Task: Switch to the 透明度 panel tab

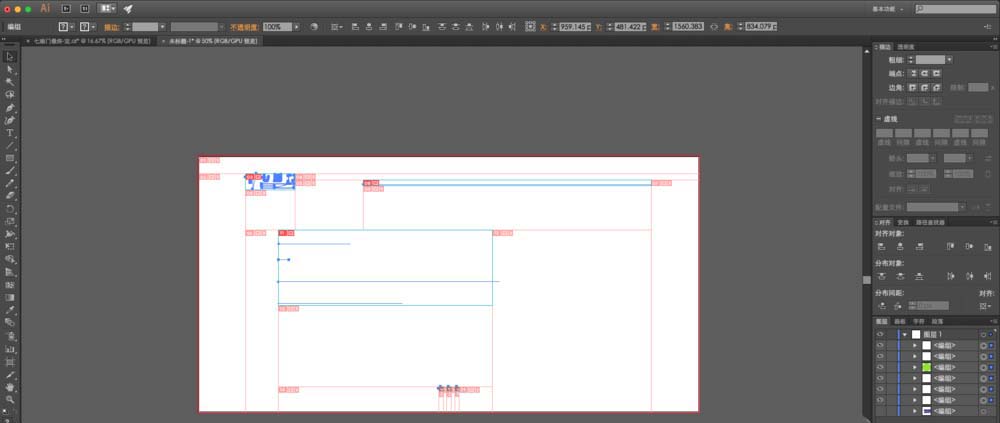Action: pyautogui.click(x=906, y=46)
